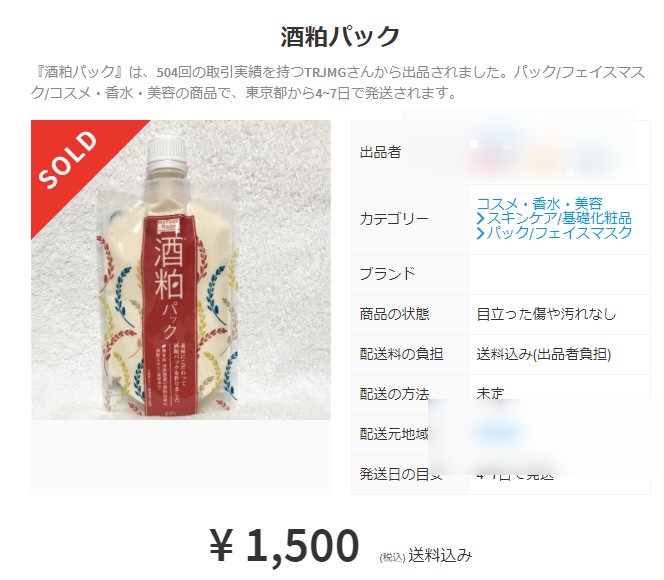Click the red 酒粕パック label on package
Image resolution: width=664 pixels, height=580 pixels.
[169, 313]
